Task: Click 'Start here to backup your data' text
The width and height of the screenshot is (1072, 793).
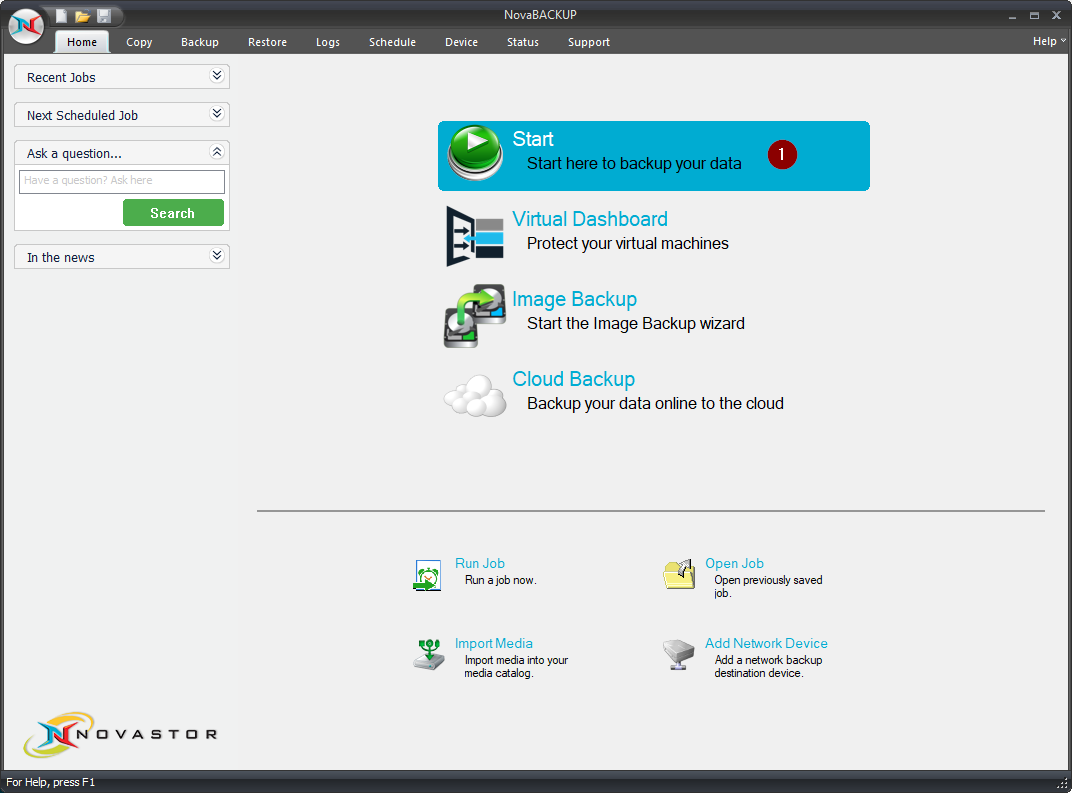Action: tap(634, 163)
